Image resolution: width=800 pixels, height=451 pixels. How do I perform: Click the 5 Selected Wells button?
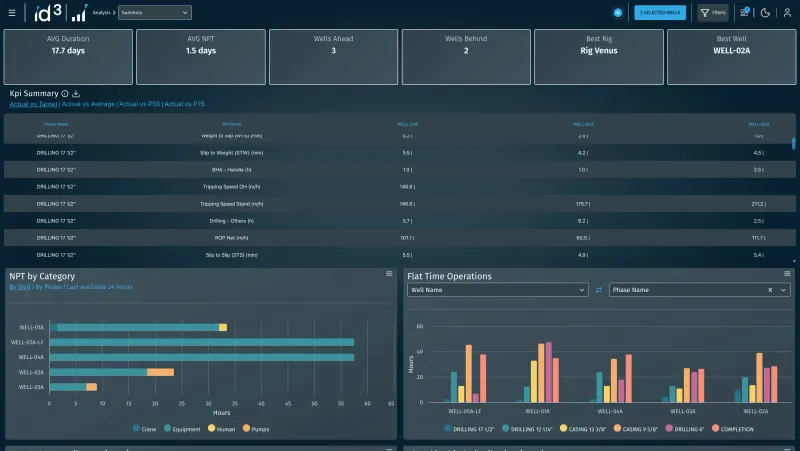pos(660,13)
